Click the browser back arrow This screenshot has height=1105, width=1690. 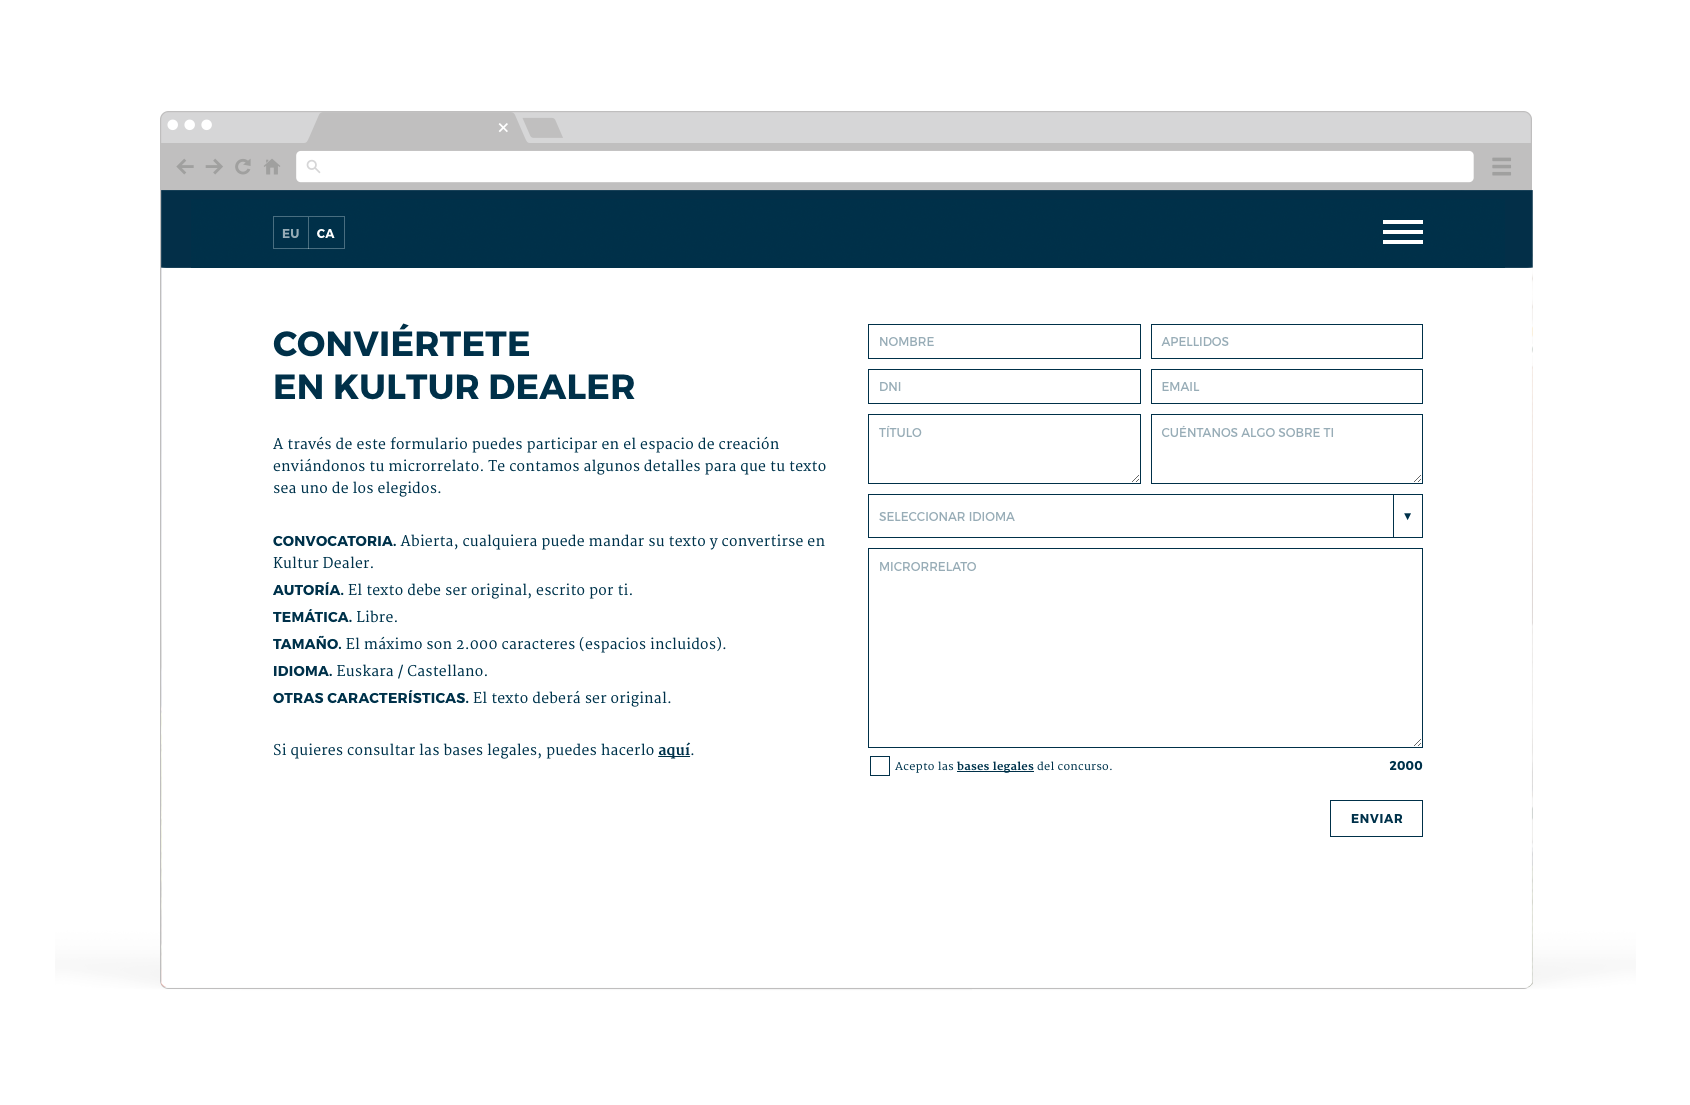tap(185, 167)
